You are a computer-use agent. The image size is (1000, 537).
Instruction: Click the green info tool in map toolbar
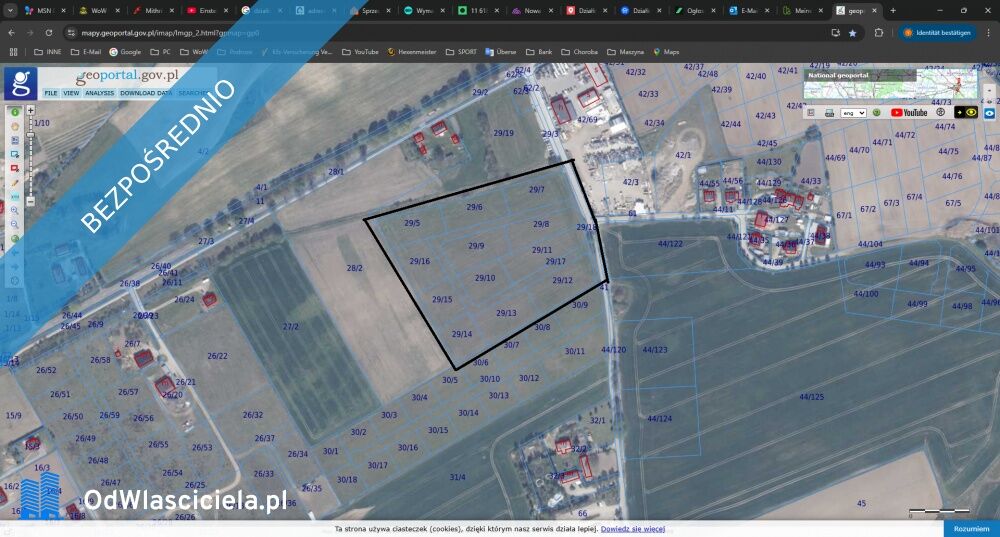[15, 112]
